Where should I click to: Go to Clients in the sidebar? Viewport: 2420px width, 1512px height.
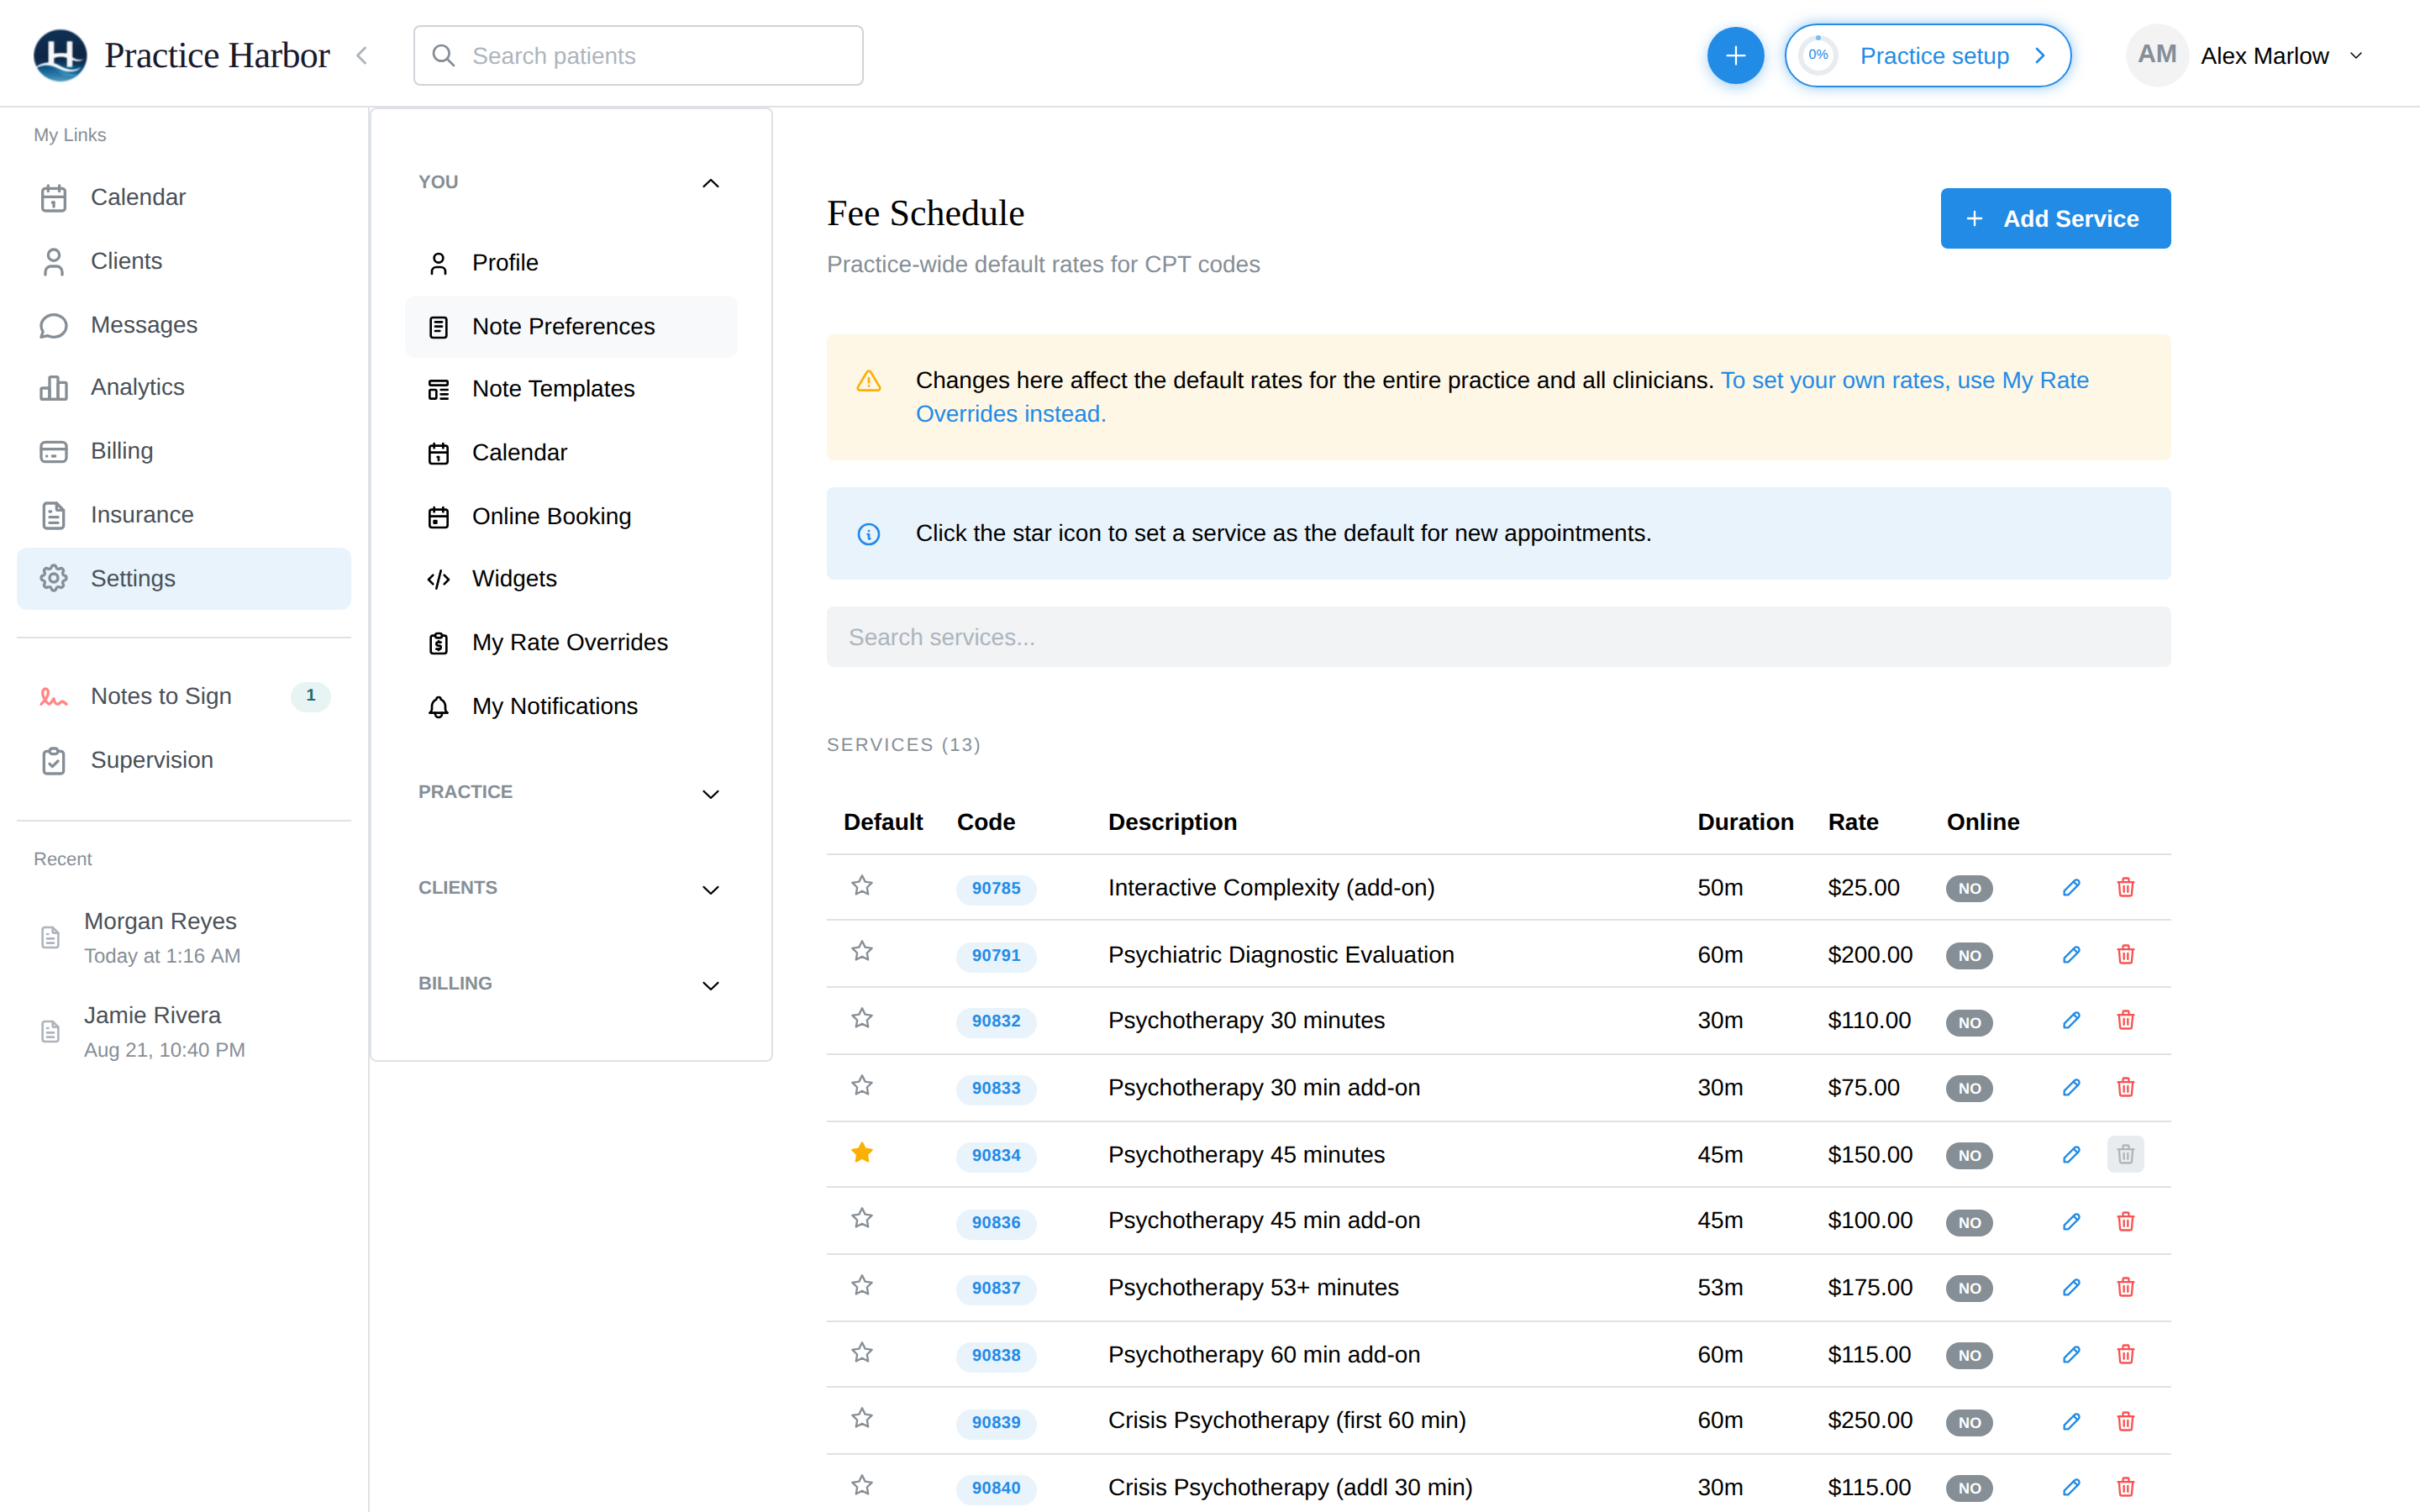click(184, 261)
